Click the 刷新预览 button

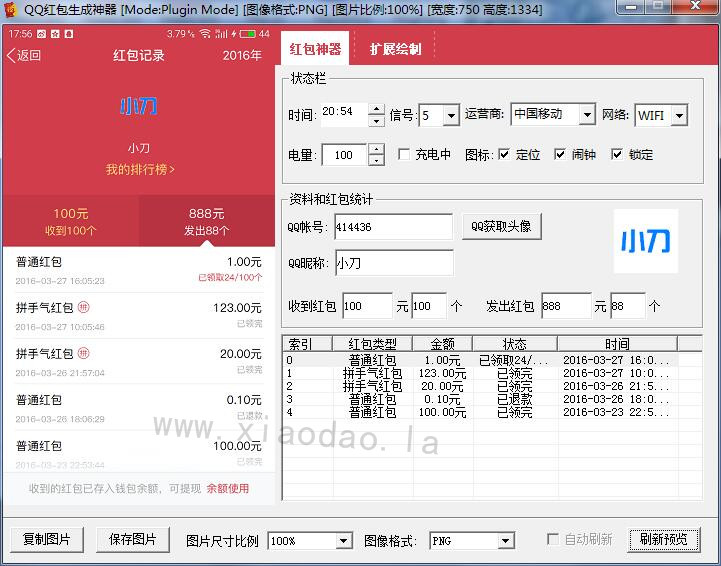coord(664,539)
